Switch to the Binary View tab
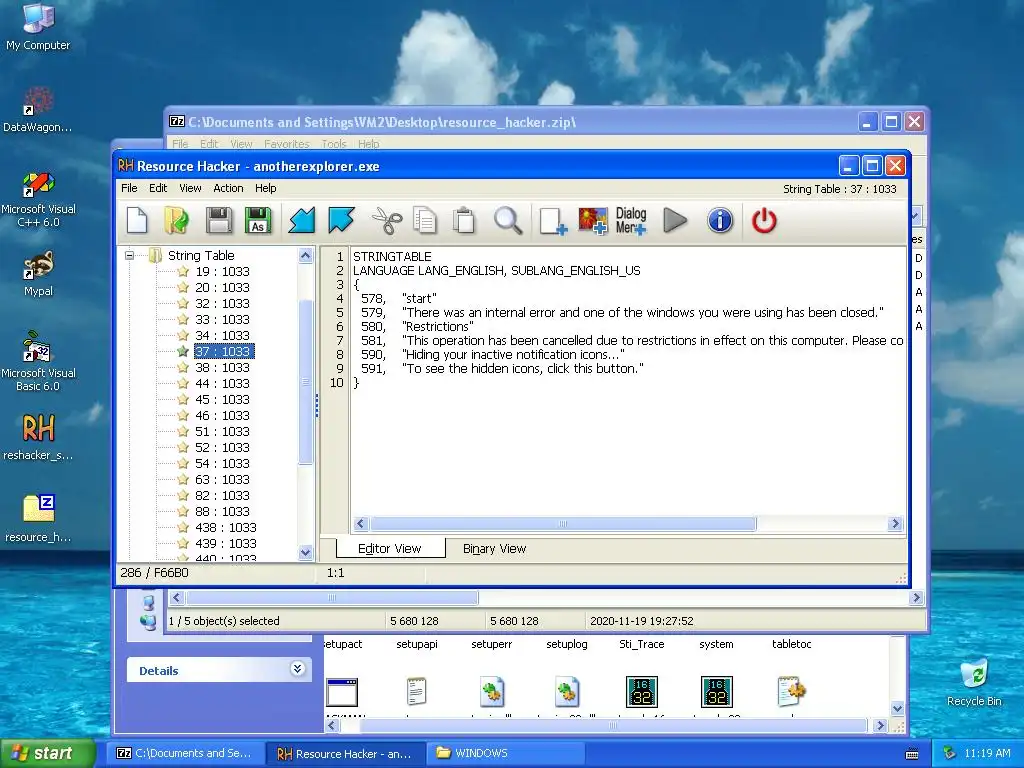Screen dimensions: 1024x768 coord(494,549)
